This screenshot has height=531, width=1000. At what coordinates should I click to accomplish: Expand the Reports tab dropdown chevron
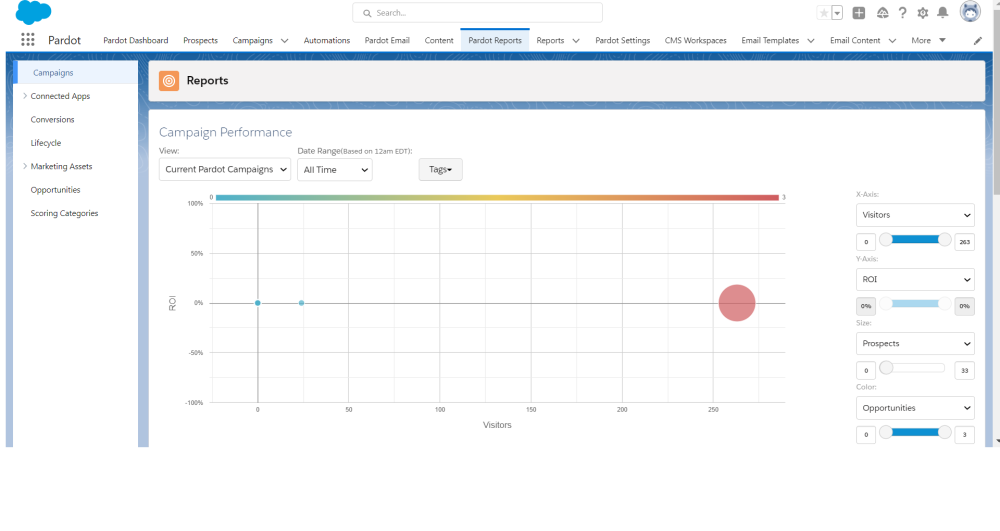tap(576, 41)
